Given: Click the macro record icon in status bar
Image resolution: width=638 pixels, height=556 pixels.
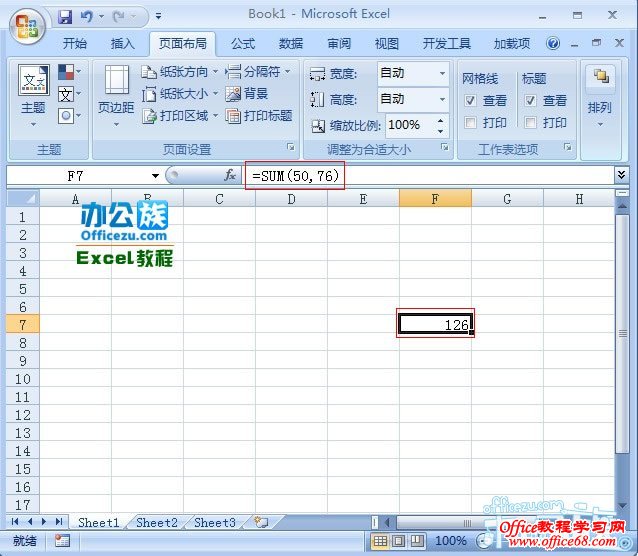Looking at the screenshot, I should click(62, 541).
